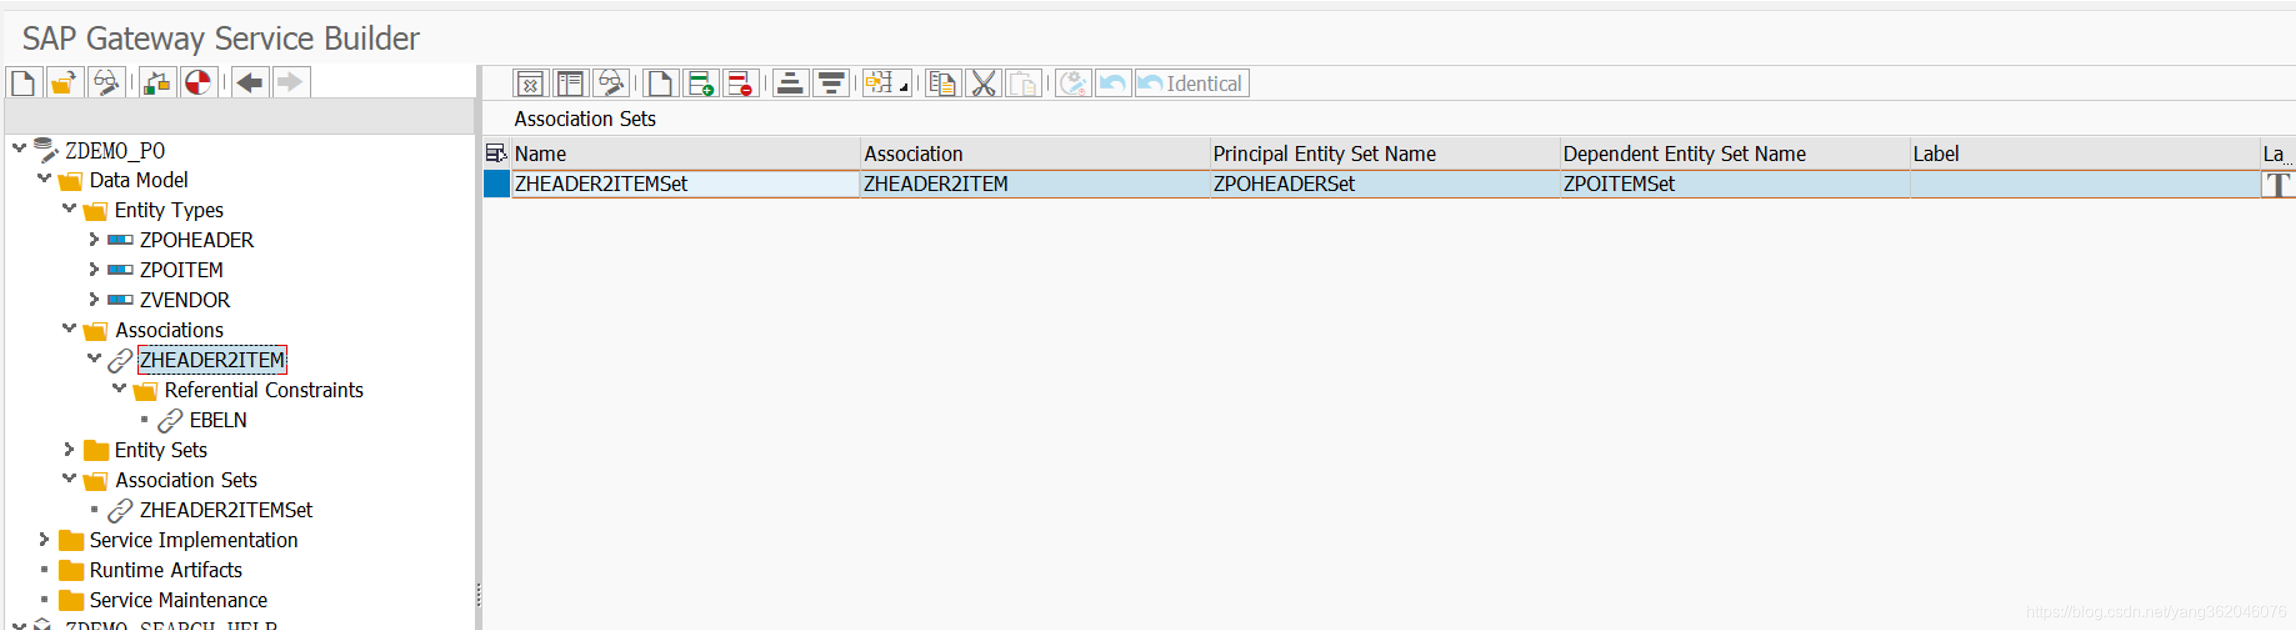Sort ascending using the pyramid icon

coord(790,83)
